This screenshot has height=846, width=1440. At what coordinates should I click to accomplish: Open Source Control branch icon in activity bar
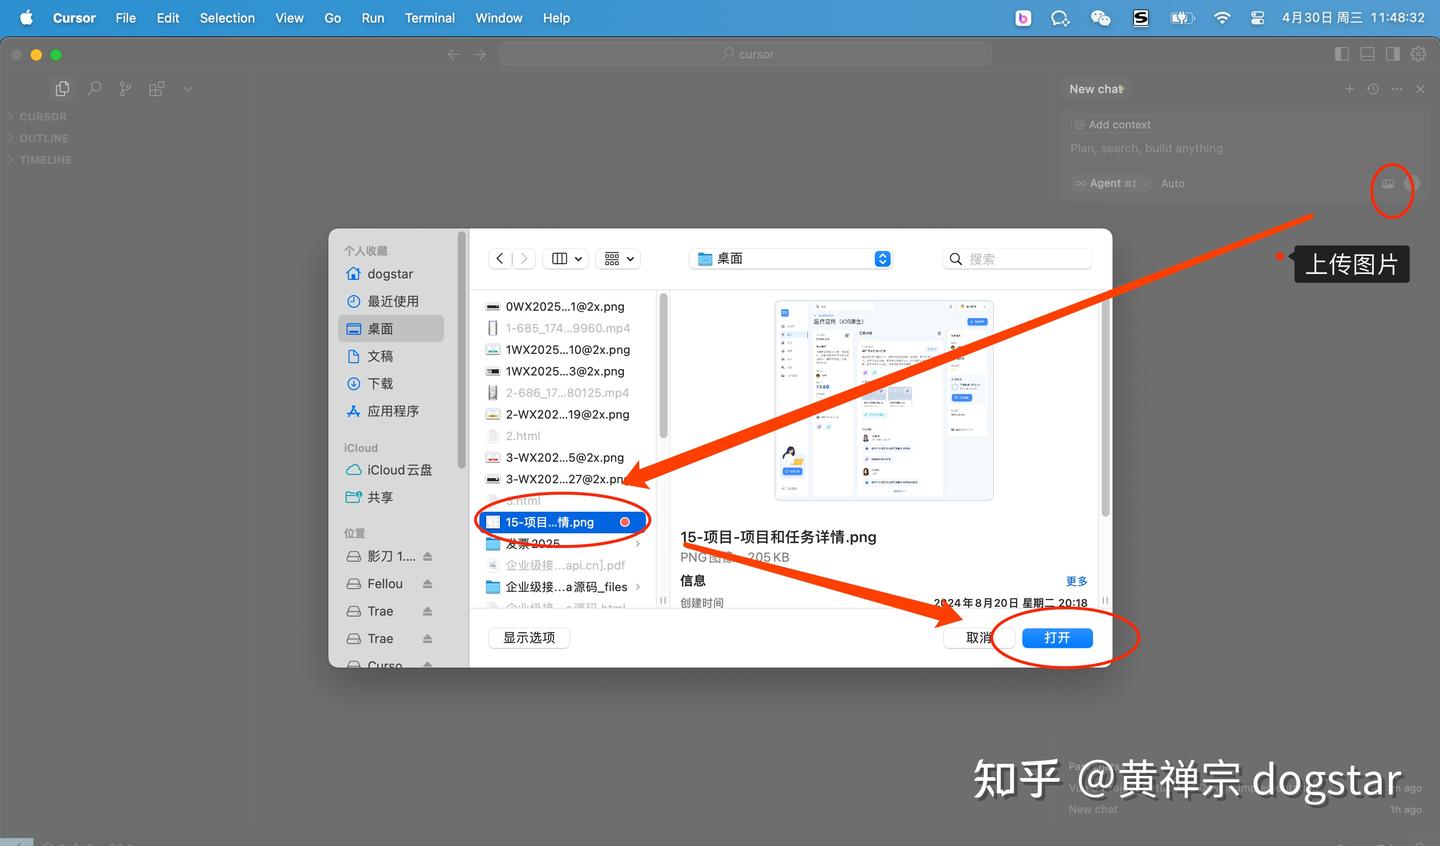pos(125,88)
